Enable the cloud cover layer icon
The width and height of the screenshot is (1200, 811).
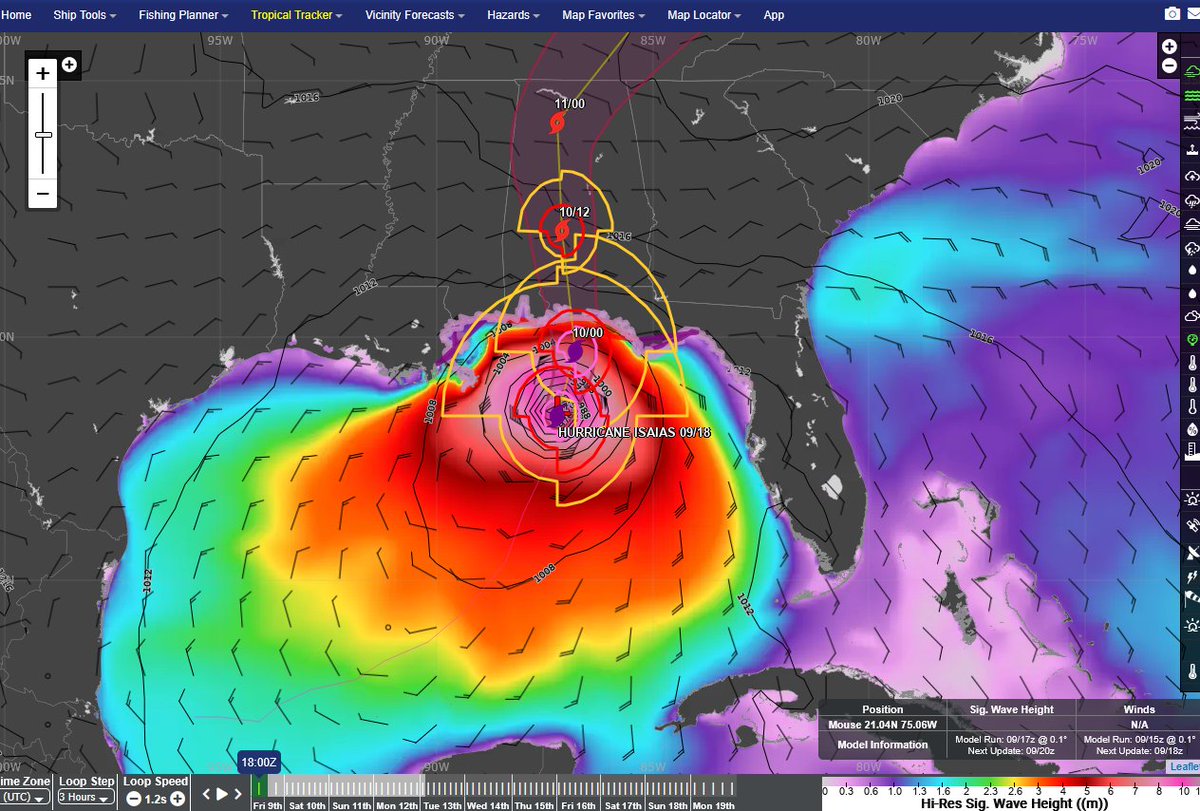click(x=1191, y=316)
